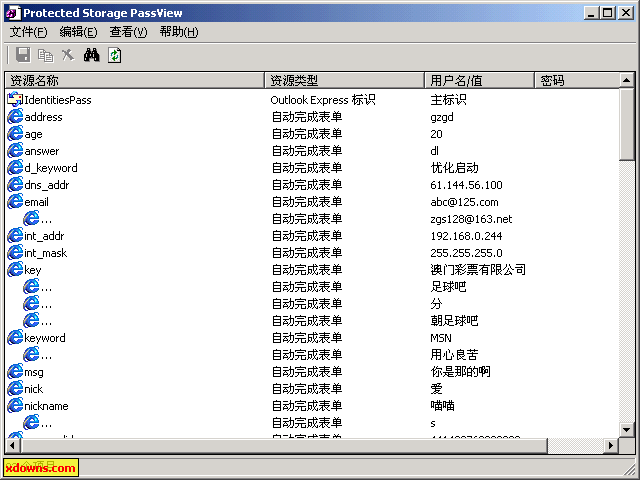Select the value MSN

click(441, 338)
